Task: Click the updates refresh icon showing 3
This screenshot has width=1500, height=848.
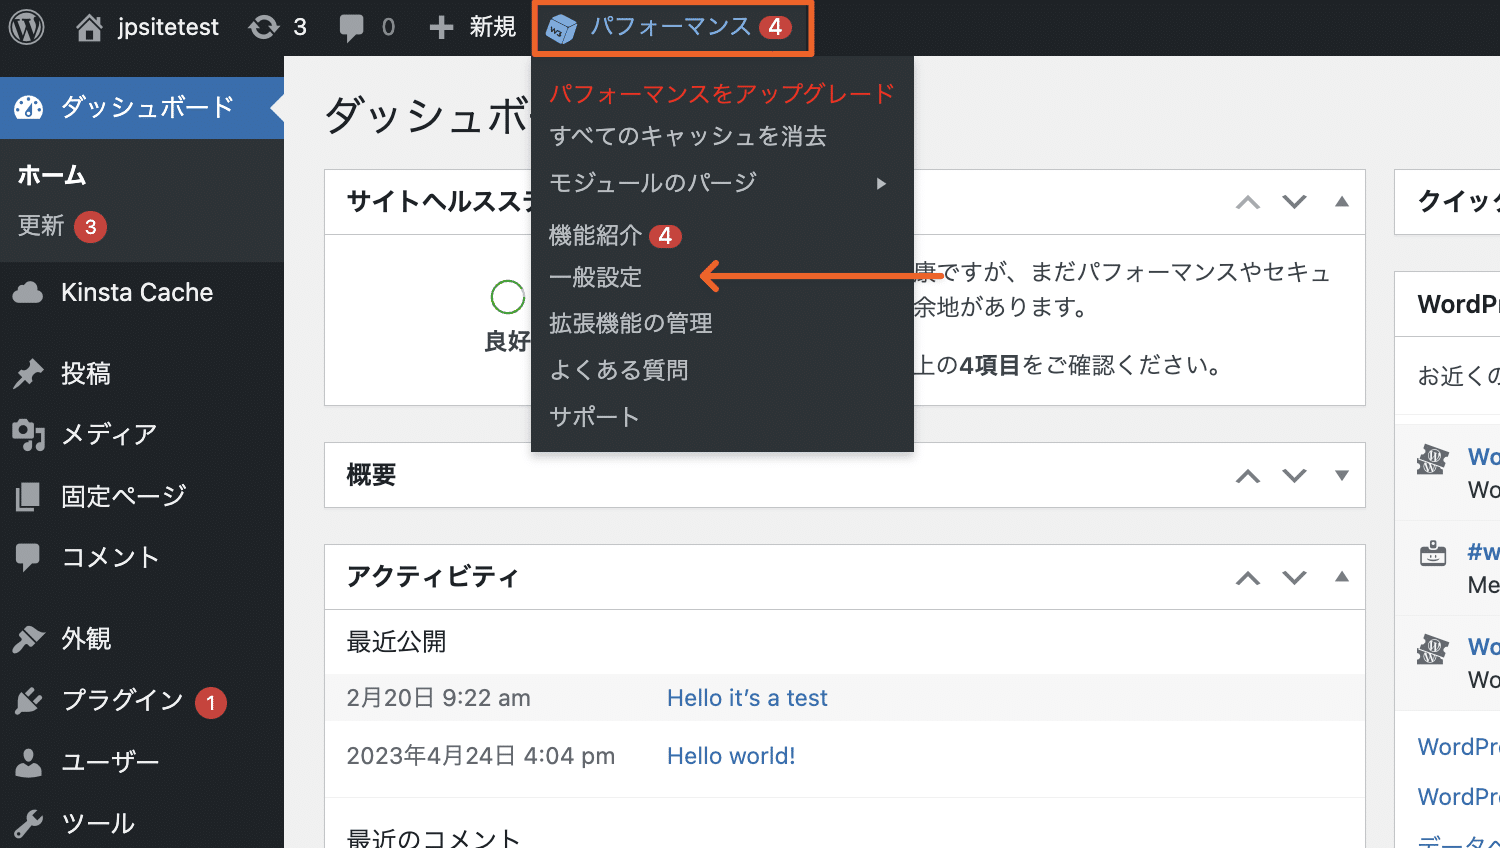Action: tap(262, 27)
